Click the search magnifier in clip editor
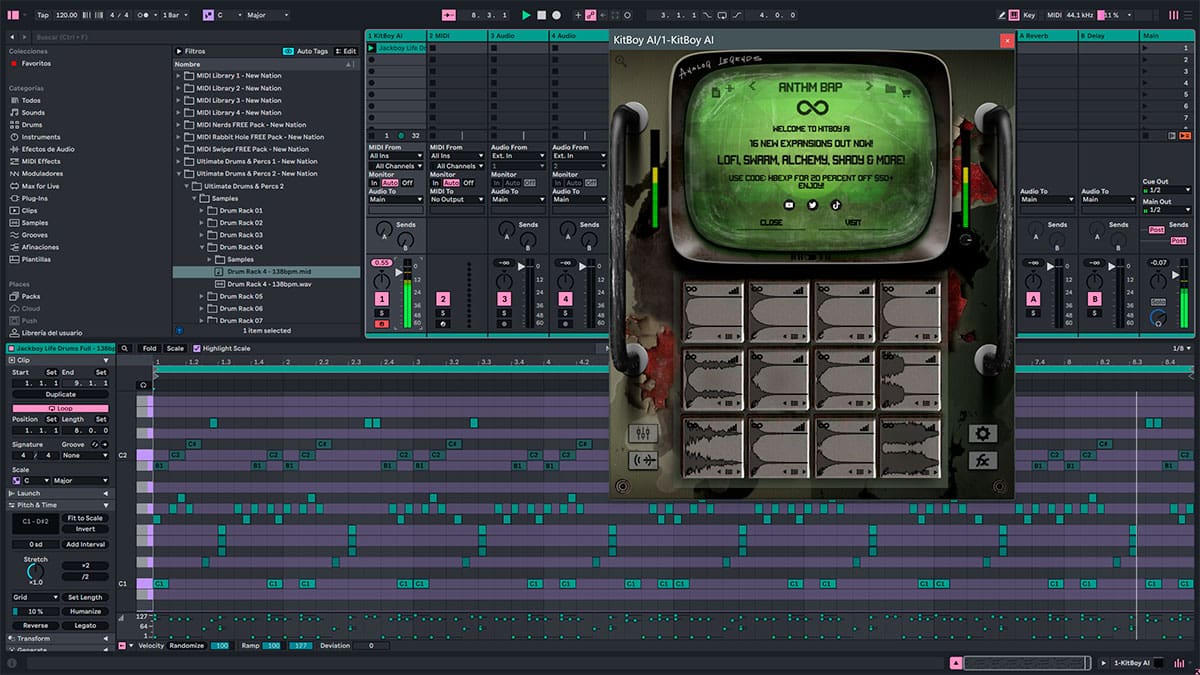 [125, 348]
